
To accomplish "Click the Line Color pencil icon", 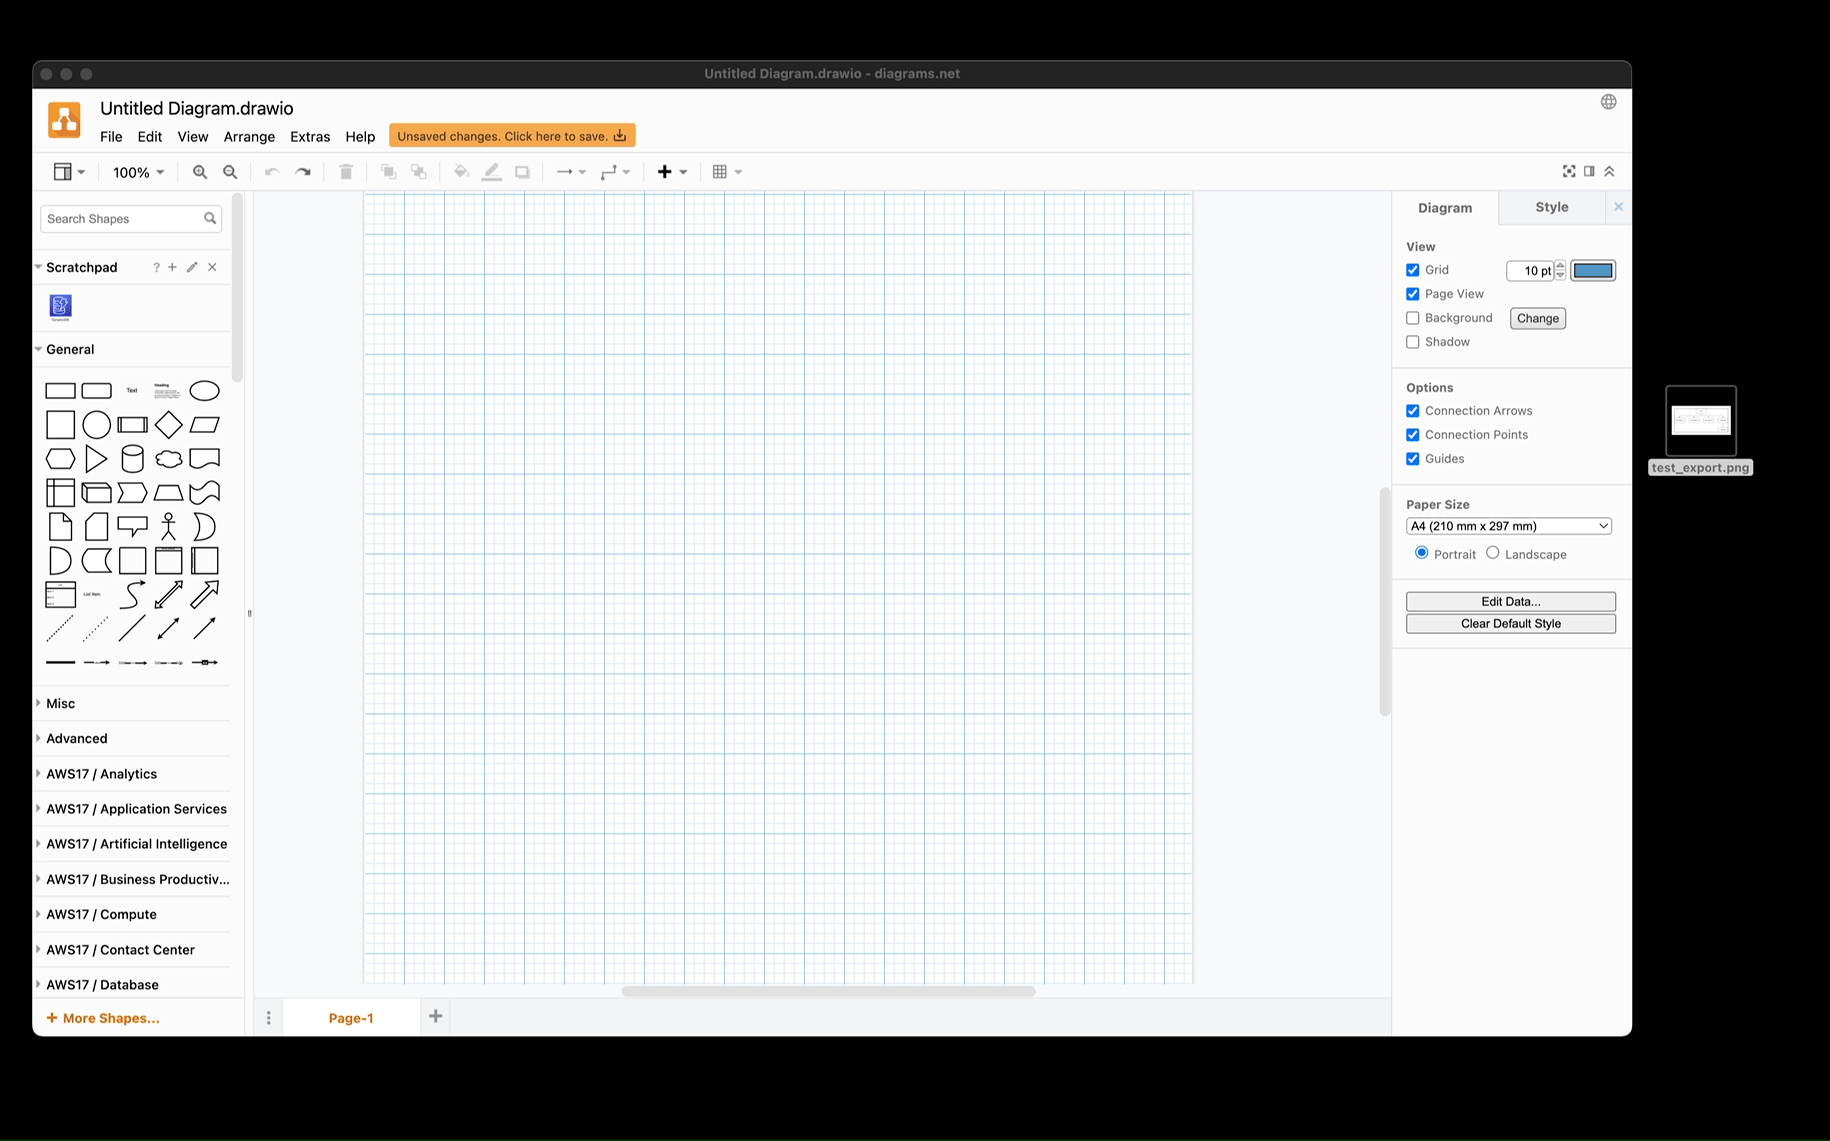I will coord(491,171).
